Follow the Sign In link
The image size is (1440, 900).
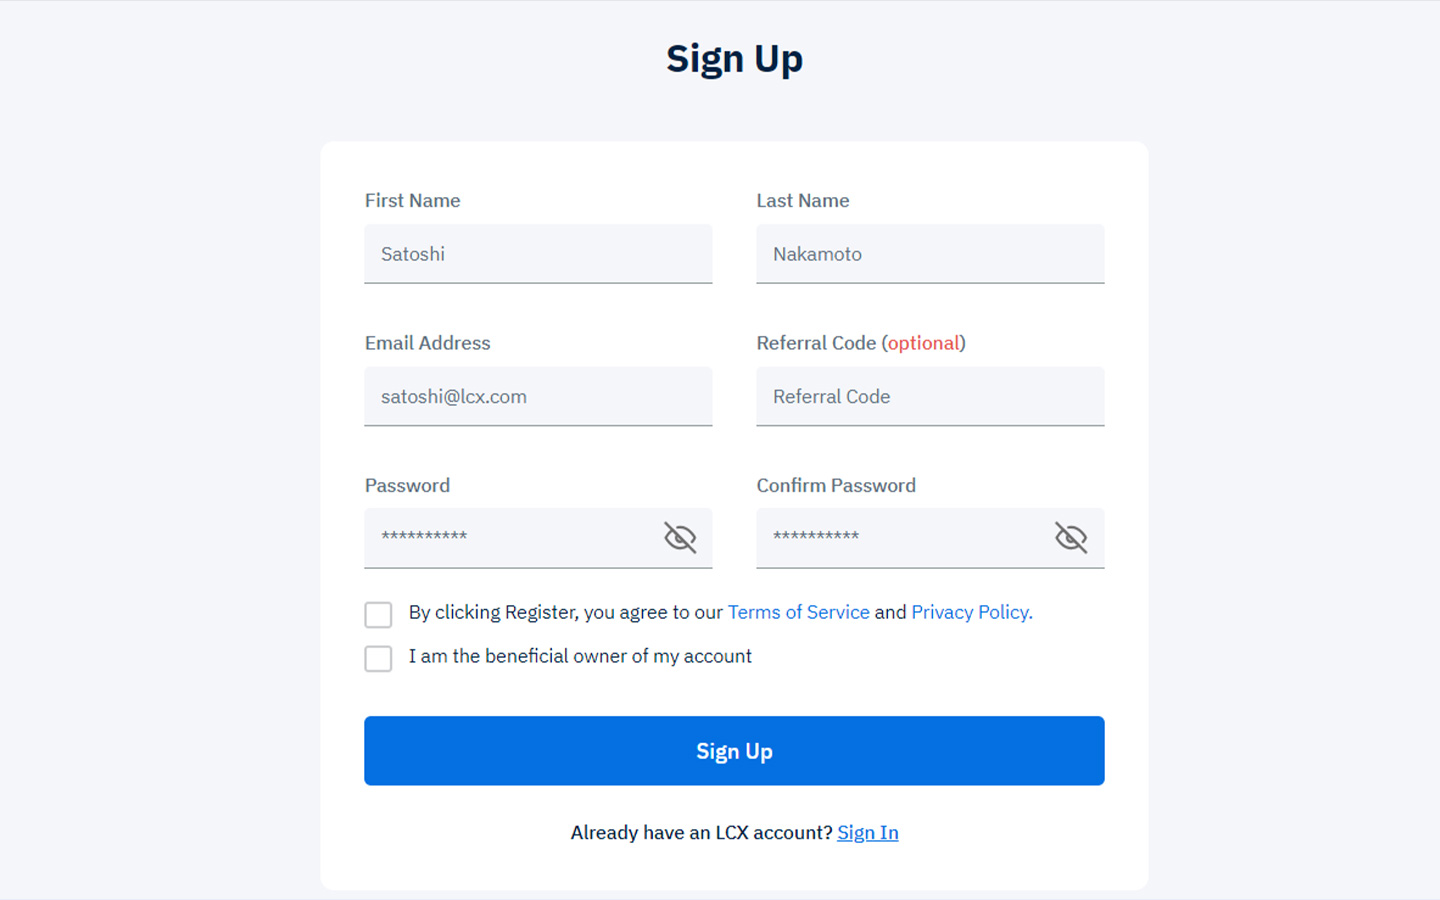pyautogui.click(x=867, y=832)
